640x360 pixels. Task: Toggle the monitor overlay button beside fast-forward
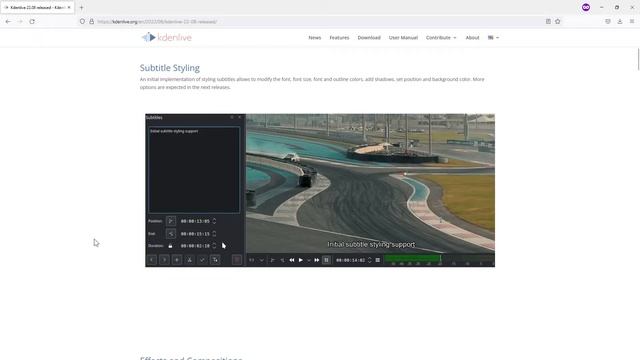[x=326, y=260]
